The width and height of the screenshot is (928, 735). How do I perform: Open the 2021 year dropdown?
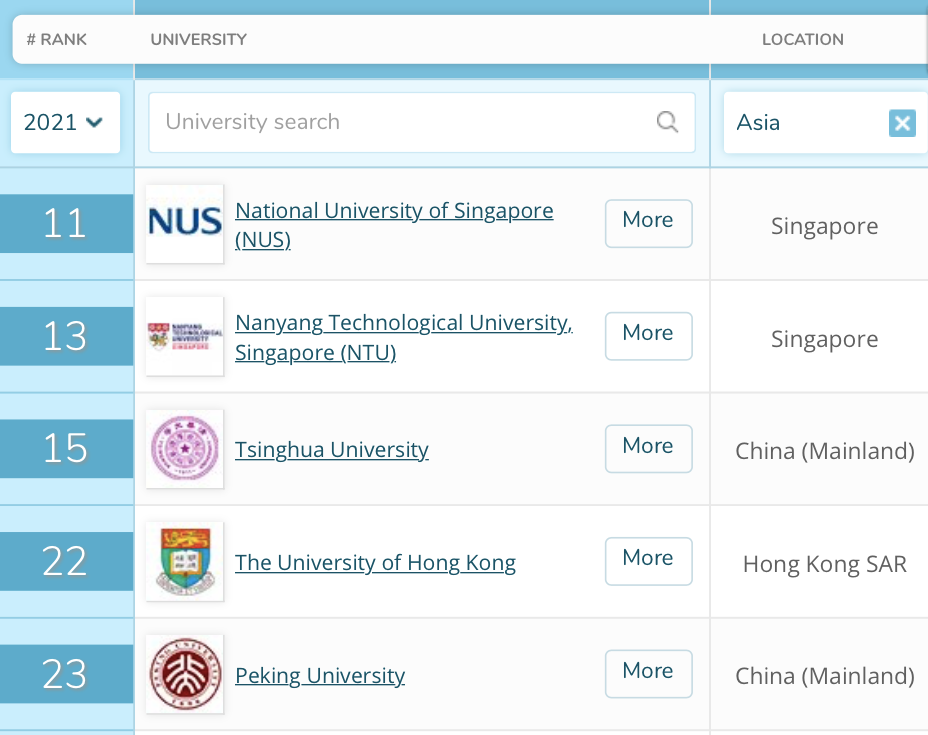65,122
